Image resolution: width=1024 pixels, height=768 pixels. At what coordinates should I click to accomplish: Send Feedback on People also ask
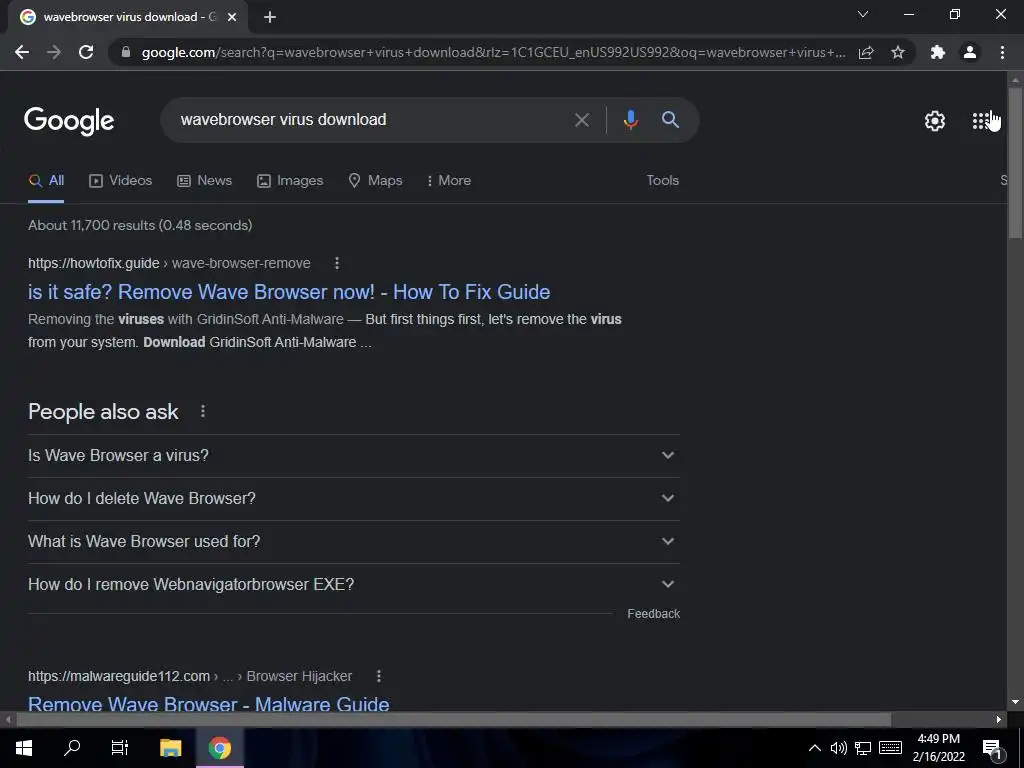pyautogui.click(x=654, y=614)
